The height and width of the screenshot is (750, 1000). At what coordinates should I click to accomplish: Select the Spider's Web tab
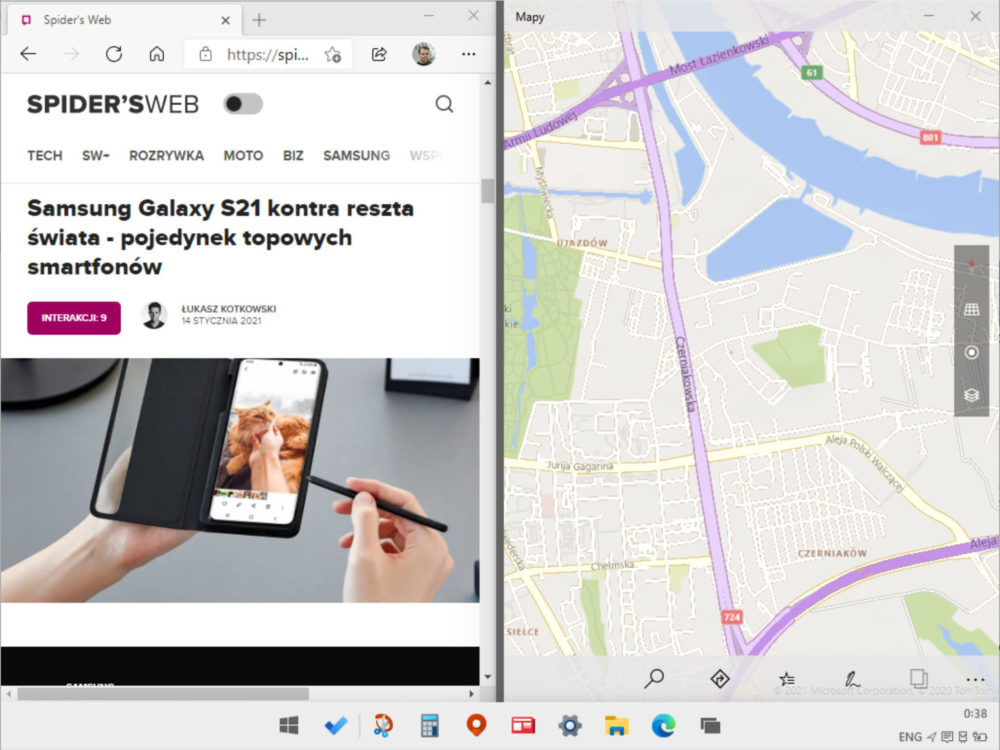125,20
